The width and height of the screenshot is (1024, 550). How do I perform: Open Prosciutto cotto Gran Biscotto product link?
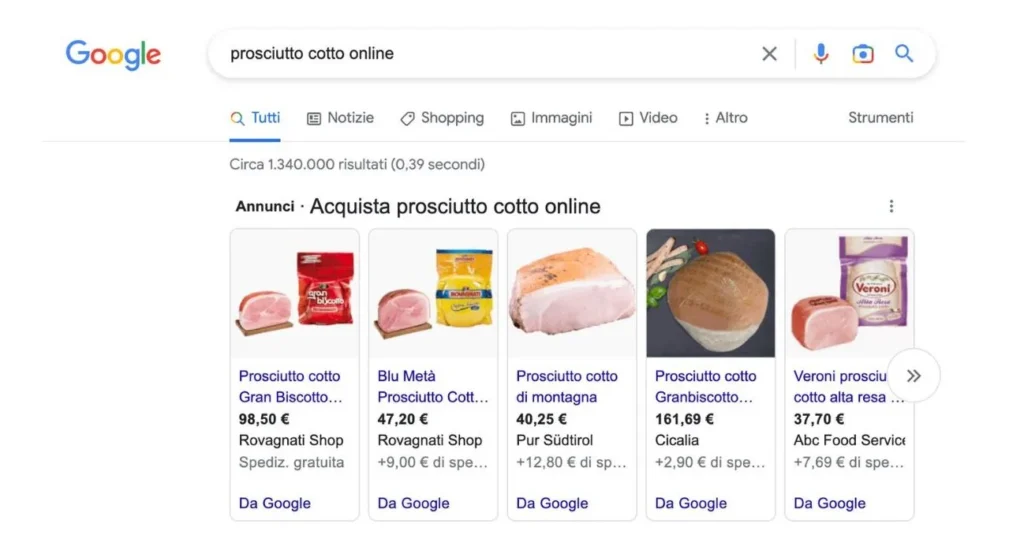click(290, 386)
